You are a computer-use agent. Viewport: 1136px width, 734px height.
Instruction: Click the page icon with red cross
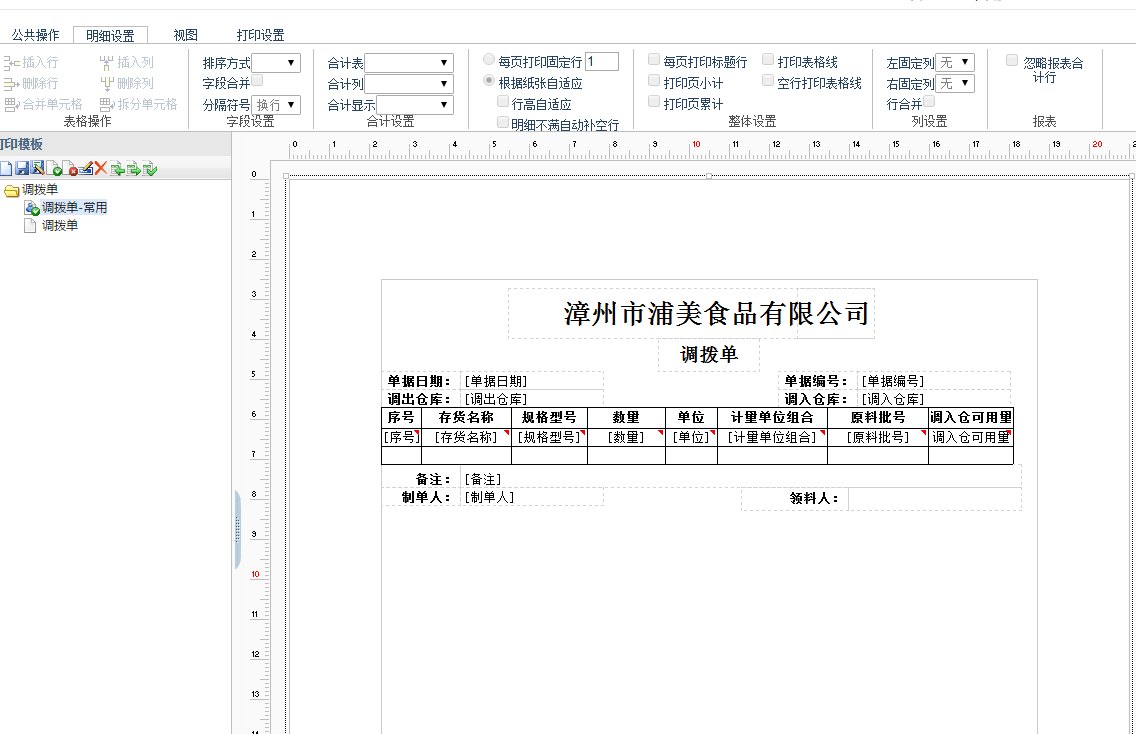click(x=70, y=169)
